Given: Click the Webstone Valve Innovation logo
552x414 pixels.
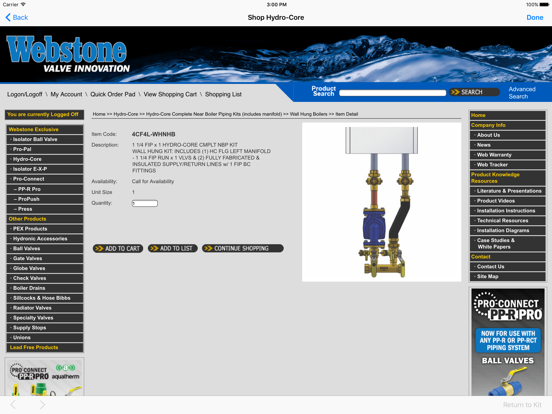Looking at the screenshot, I should coord(68,55).
